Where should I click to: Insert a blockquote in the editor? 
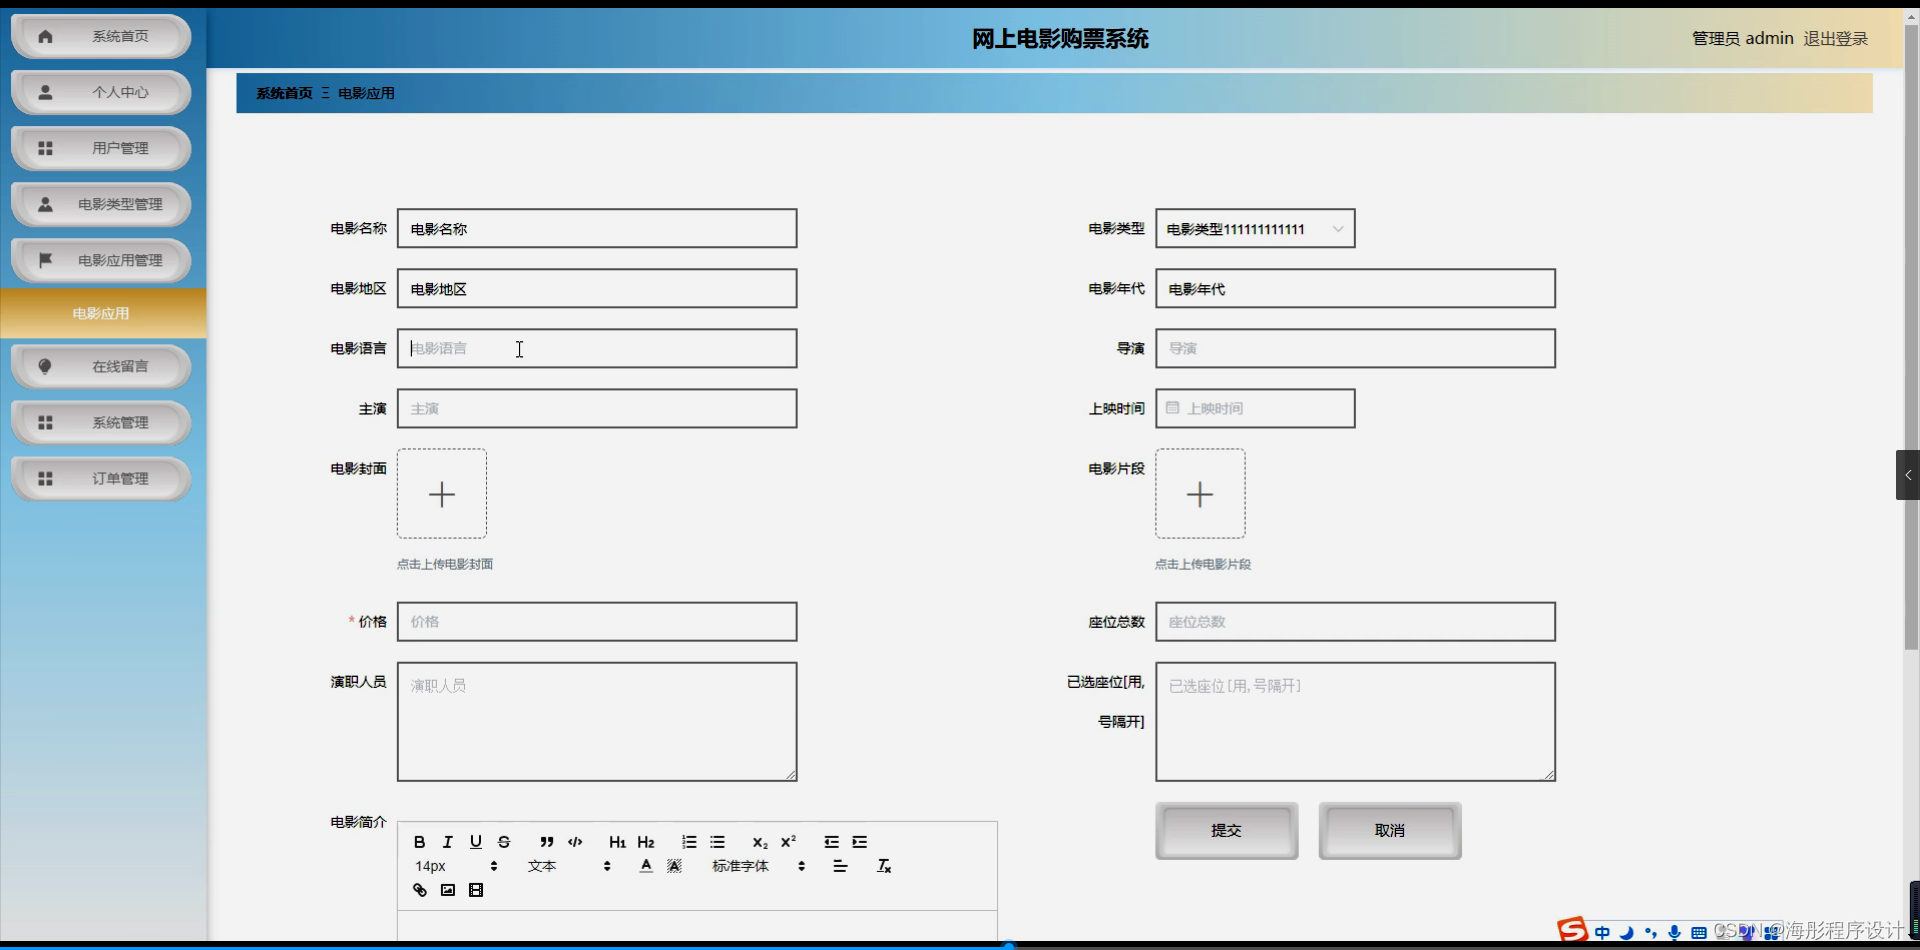click(x=545, y=842)
